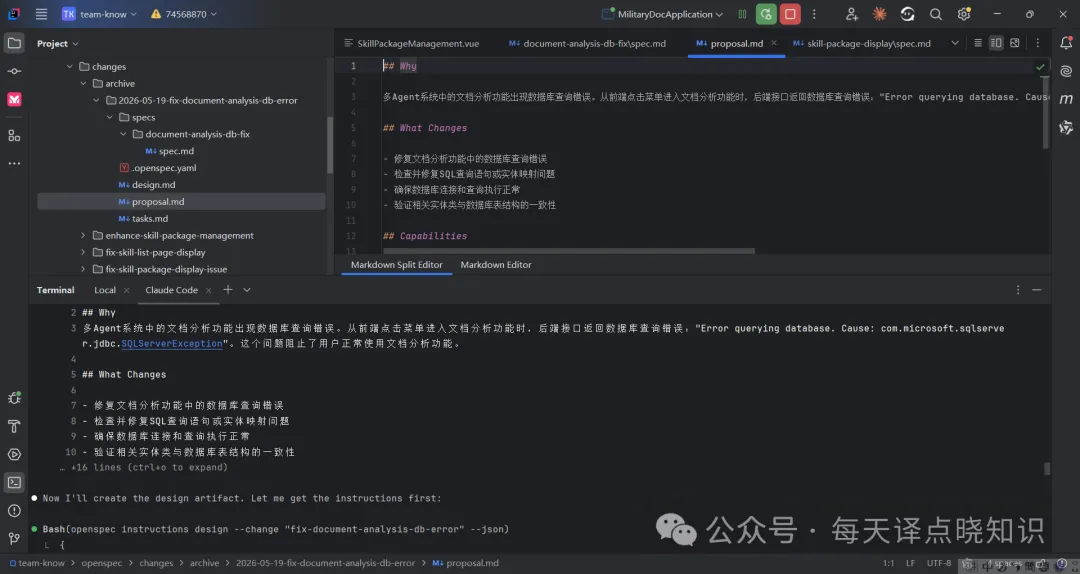Select Markdown Editor tab
The image size is (1080, 574).
coord(496,265)
